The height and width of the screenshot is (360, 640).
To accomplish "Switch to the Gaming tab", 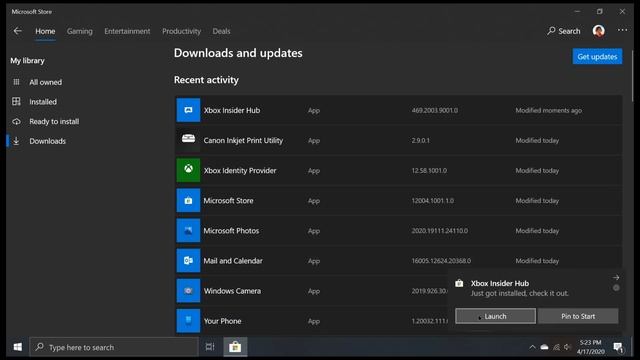I will (80, 31).
